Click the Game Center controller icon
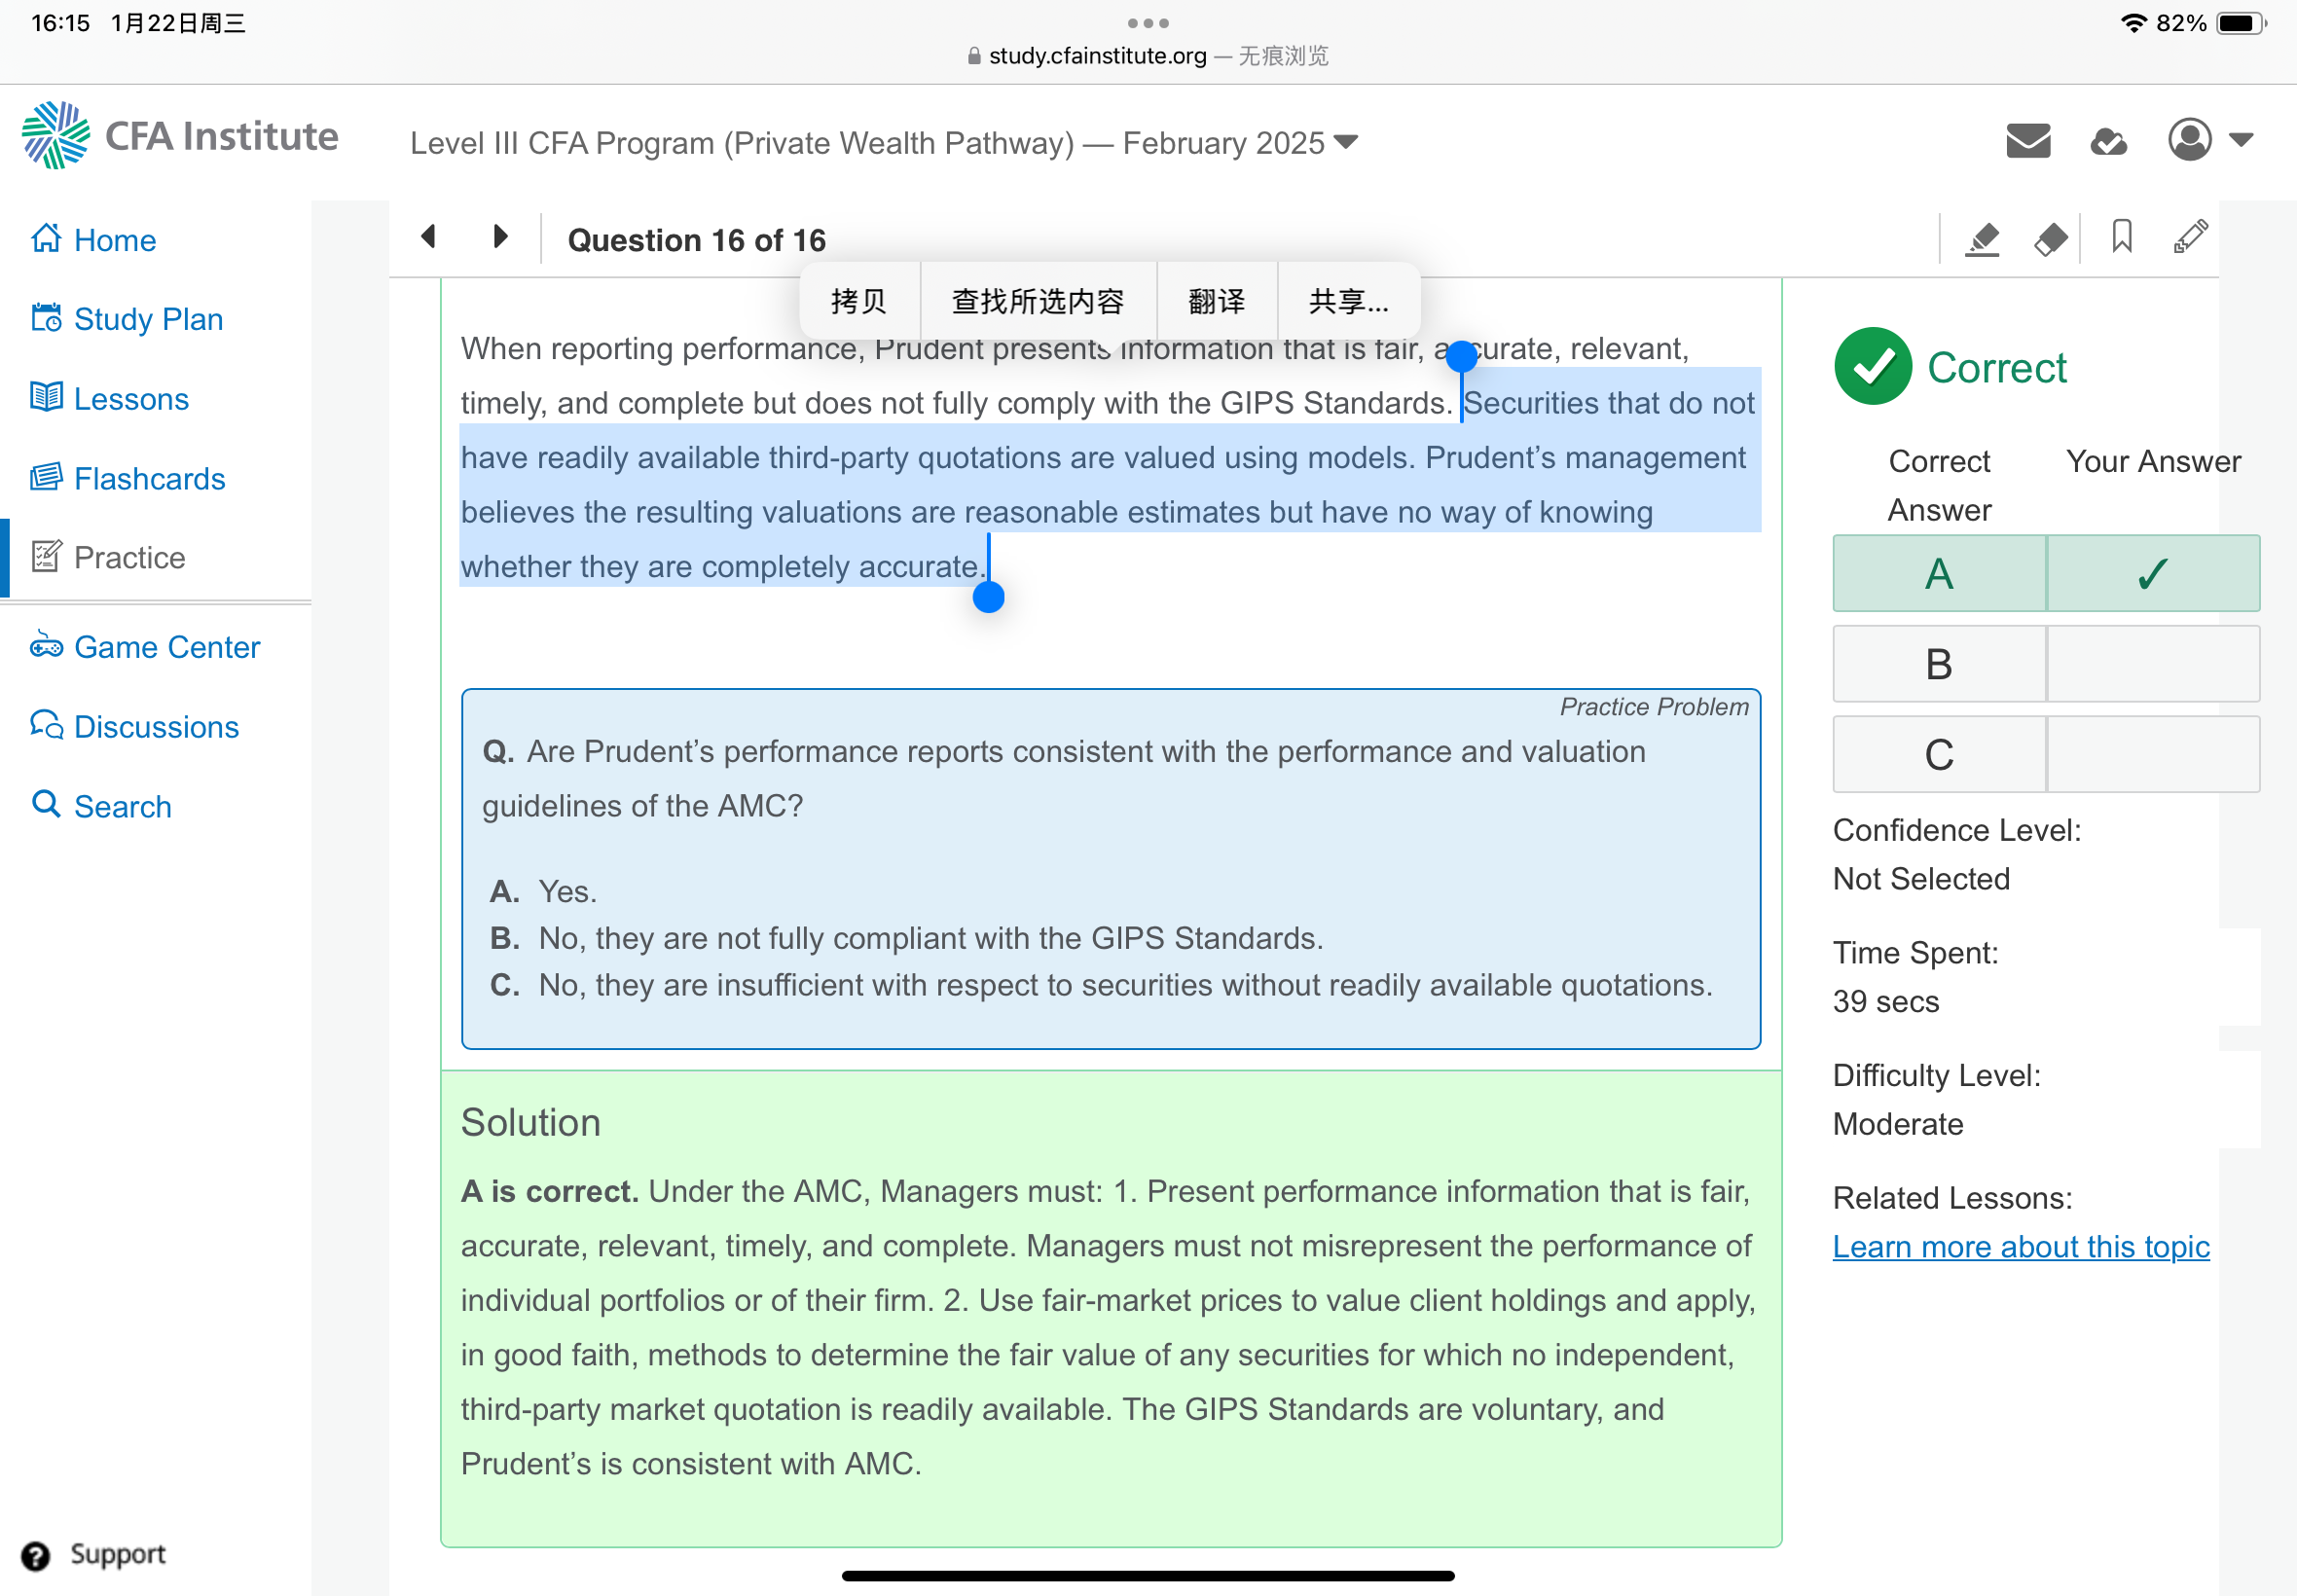The width and height of the screenshot is (2297, 1596). pyautogui.click(x=46, y=645)
